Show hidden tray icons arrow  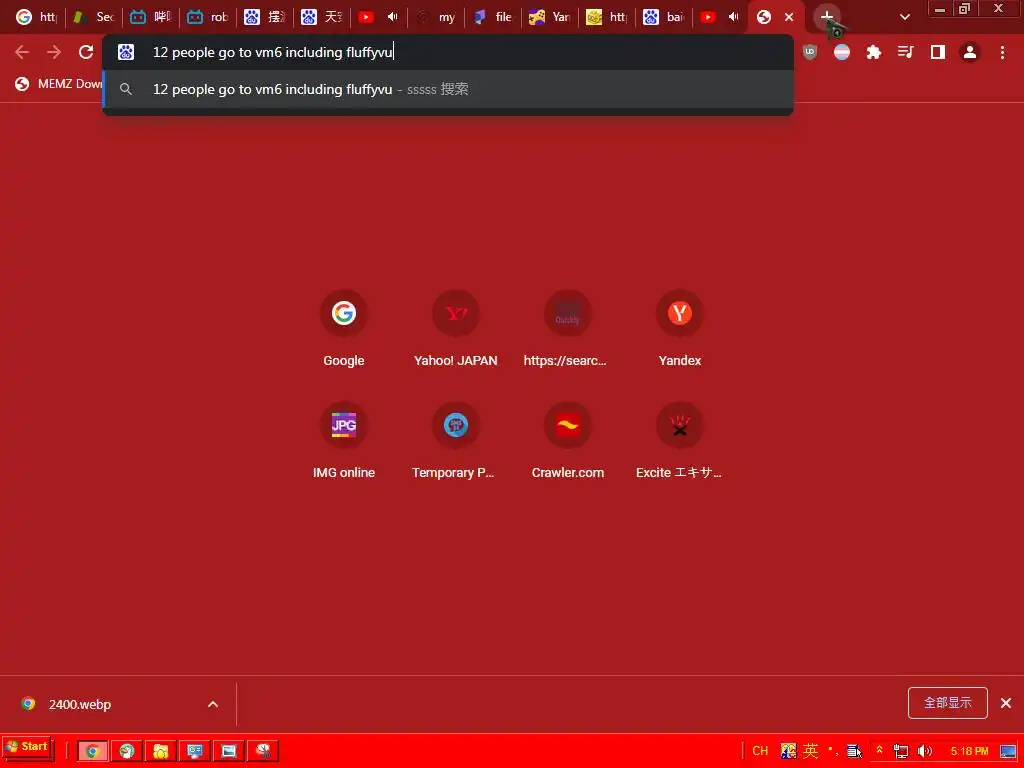pos(880,750)
